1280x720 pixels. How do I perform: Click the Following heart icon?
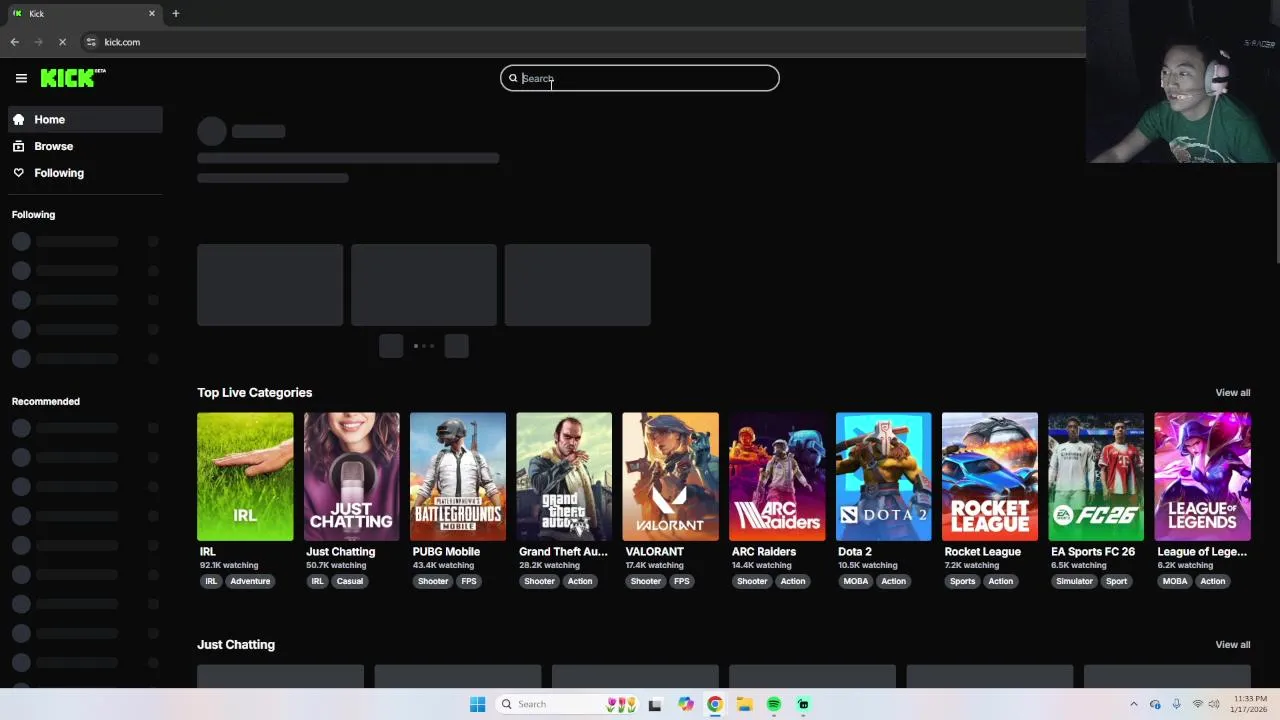[18, 173]
